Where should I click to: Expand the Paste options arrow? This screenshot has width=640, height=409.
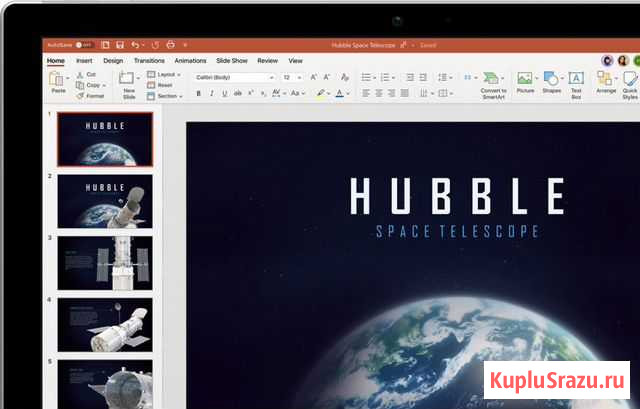point(68,78)
